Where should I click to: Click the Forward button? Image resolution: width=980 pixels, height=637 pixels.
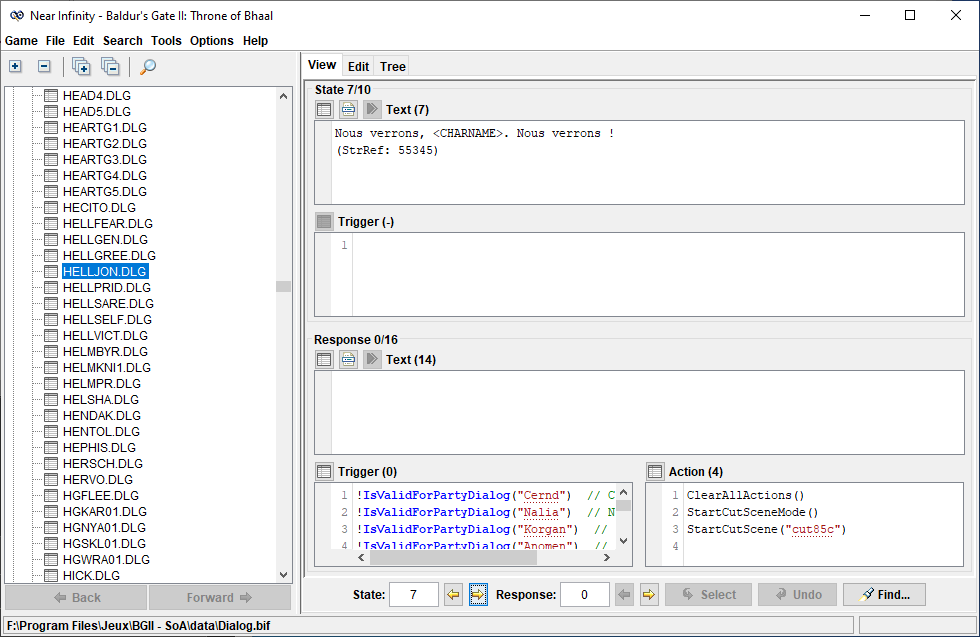click(x=219, y=598)
